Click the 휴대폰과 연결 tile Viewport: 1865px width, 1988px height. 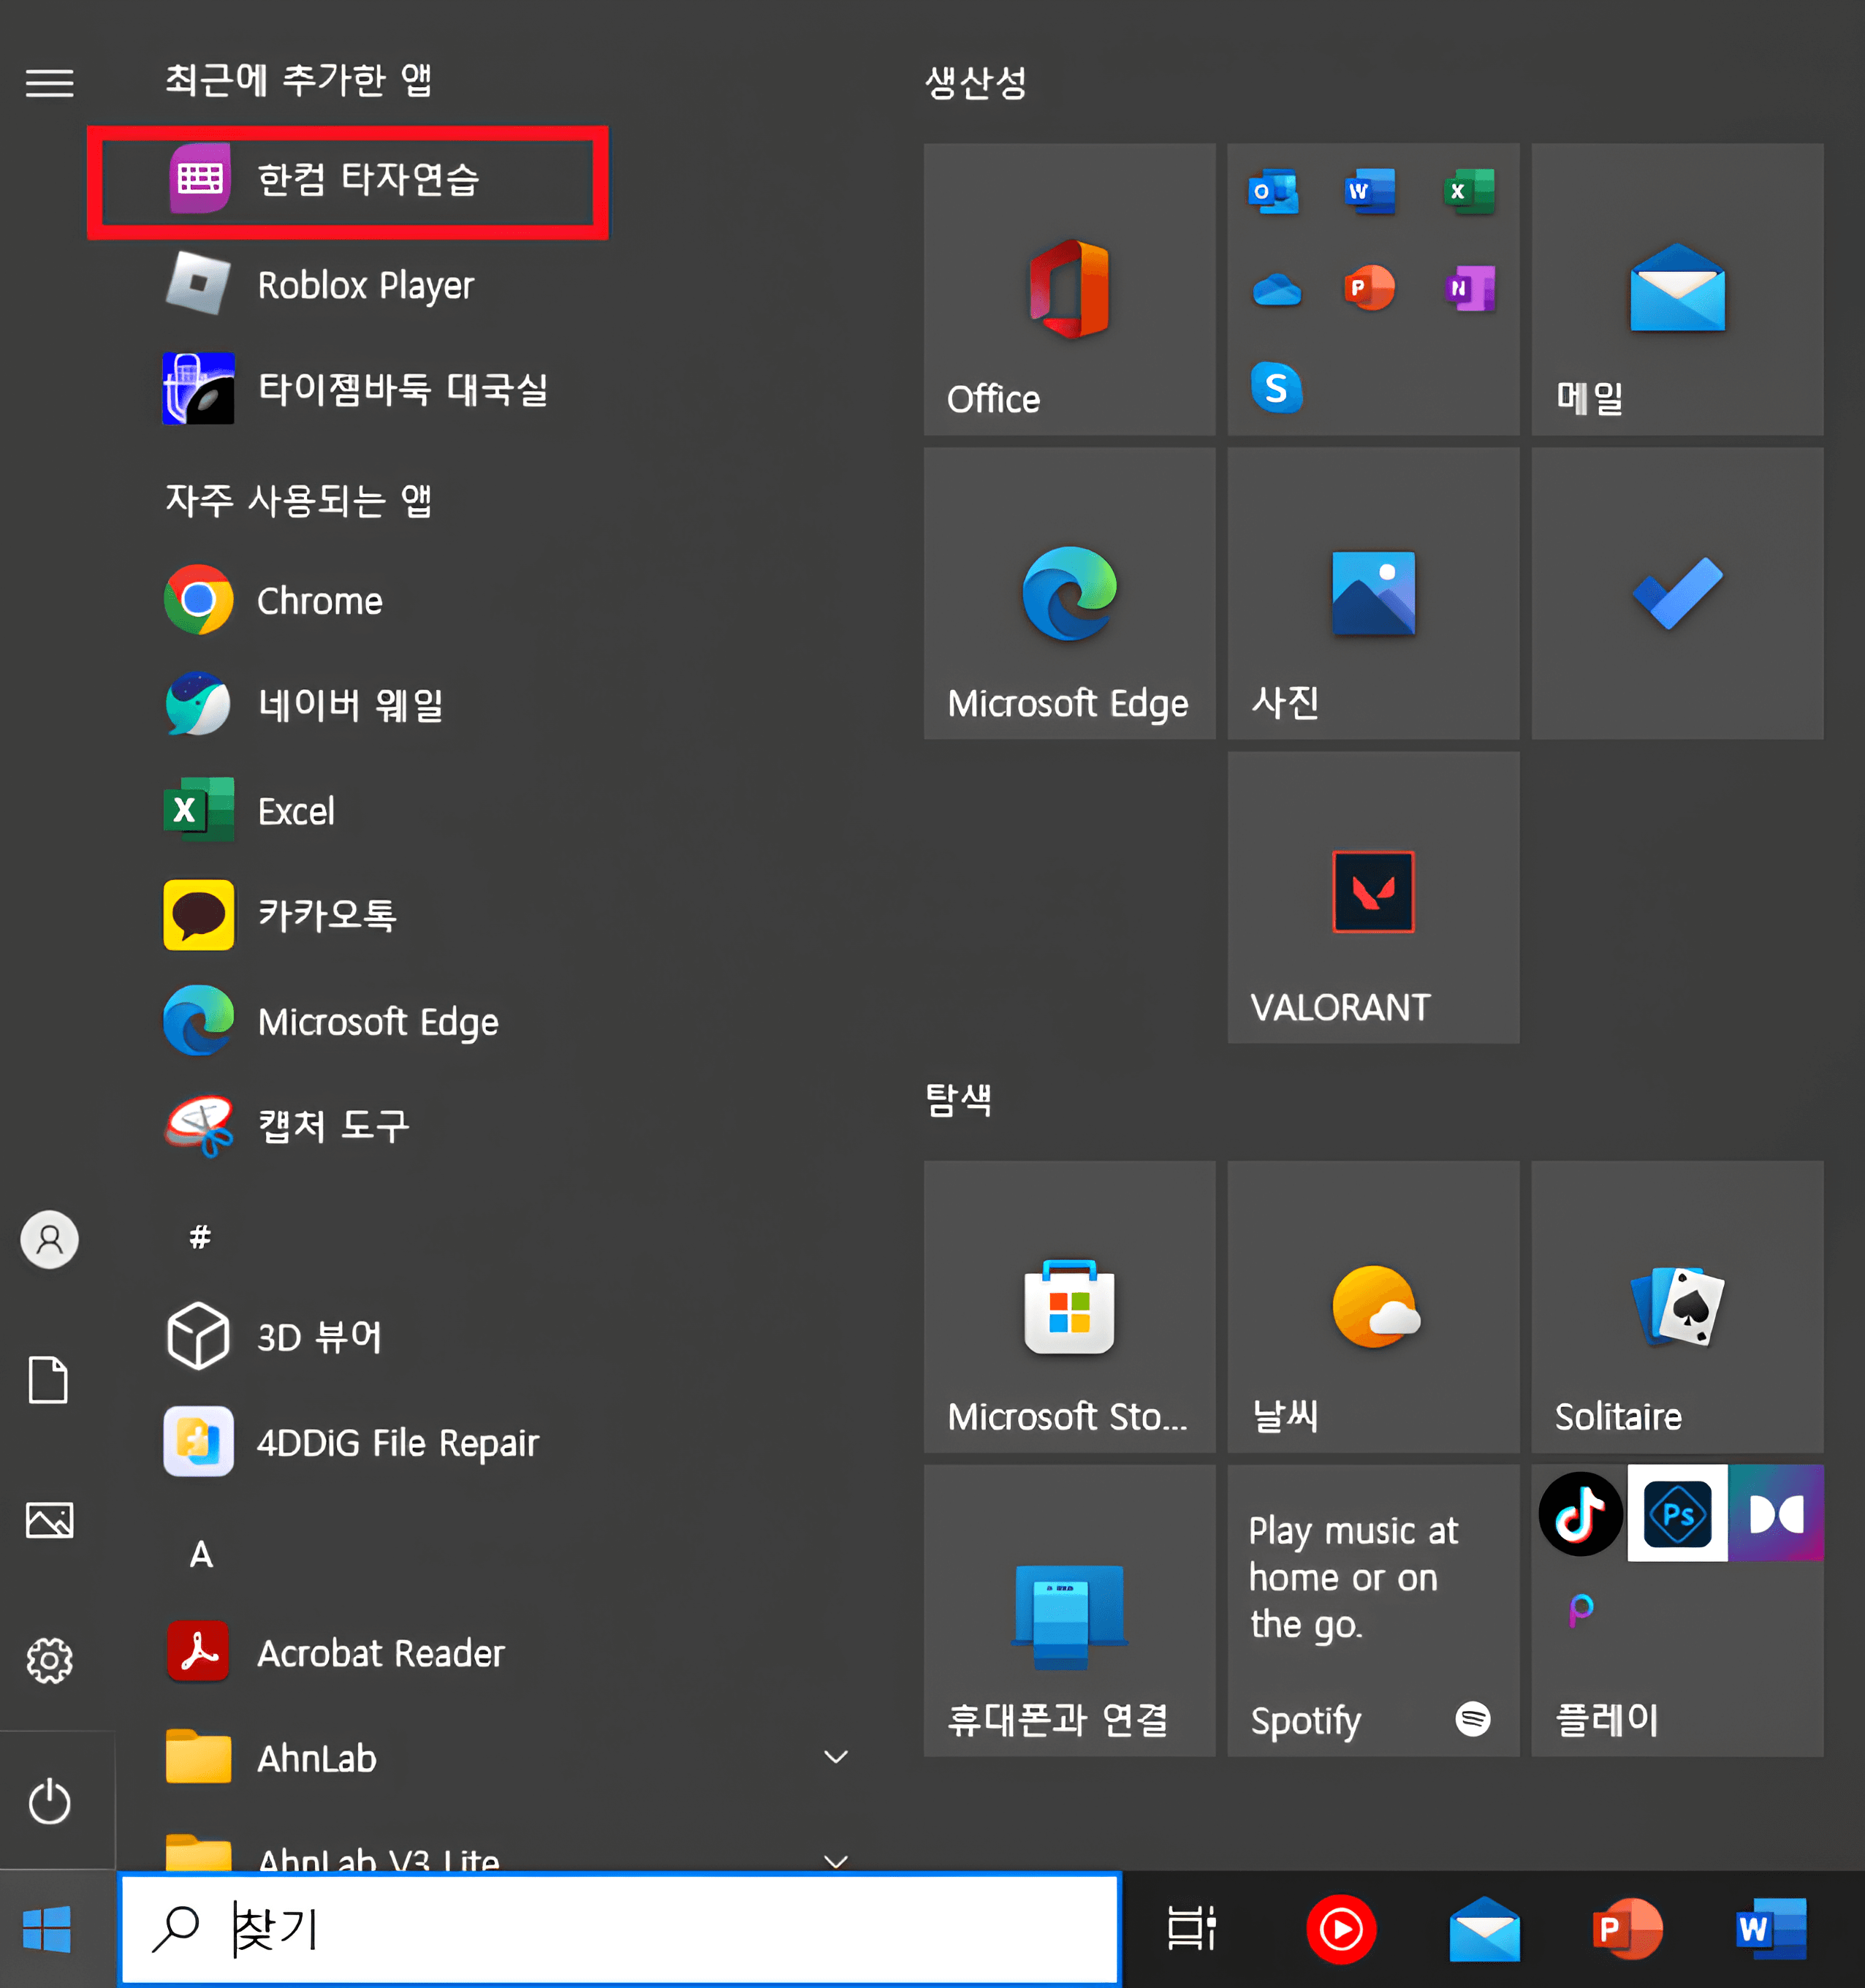coord(1068,1610)
